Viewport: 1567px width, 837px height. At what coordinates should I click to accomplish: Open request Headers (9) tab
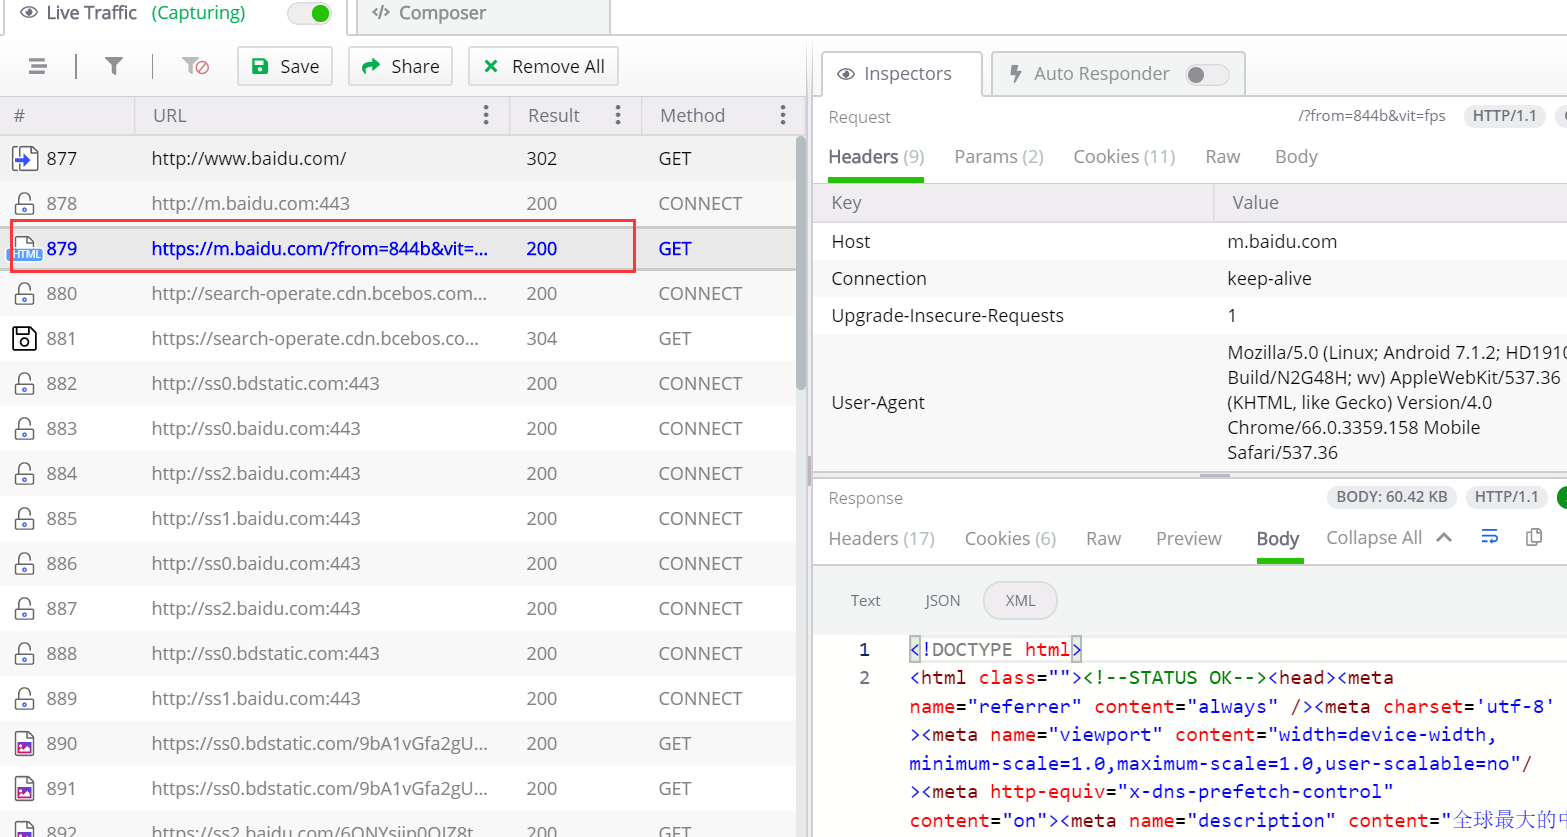(876, 157)
